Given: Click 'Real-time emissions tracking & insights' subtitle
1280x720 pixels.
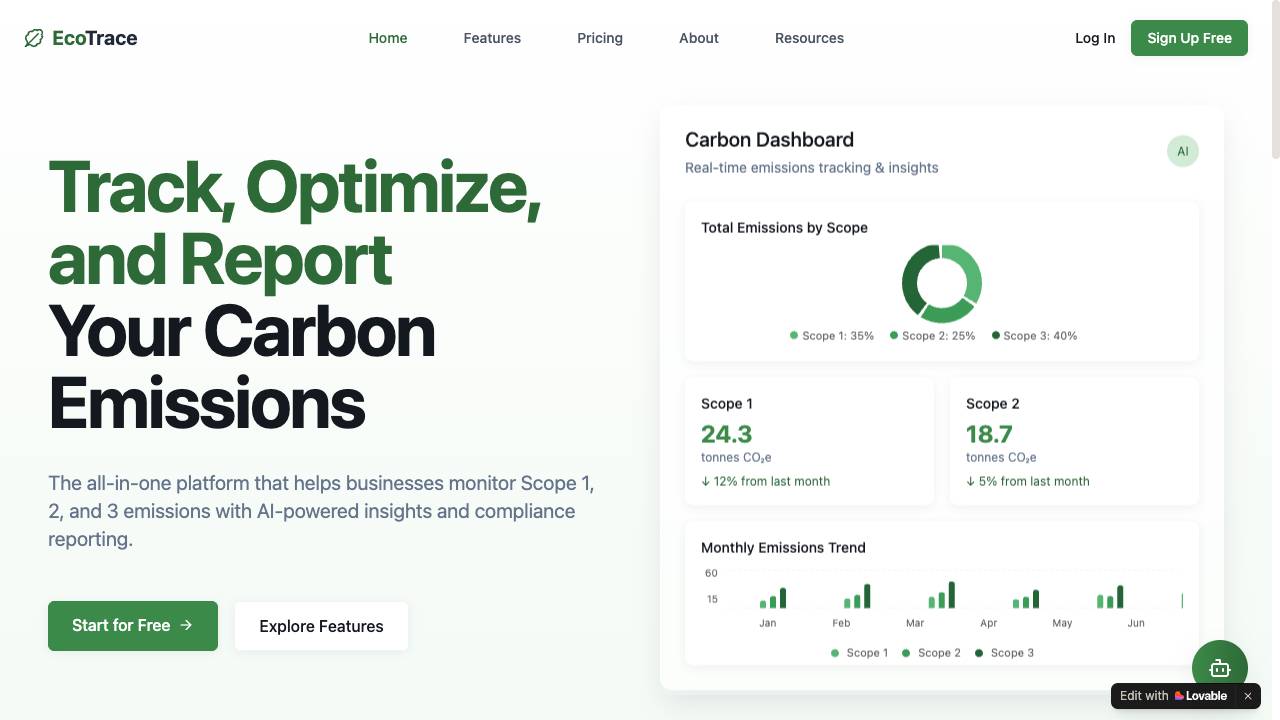Looking at the screenshot, I should click(812, 168).
